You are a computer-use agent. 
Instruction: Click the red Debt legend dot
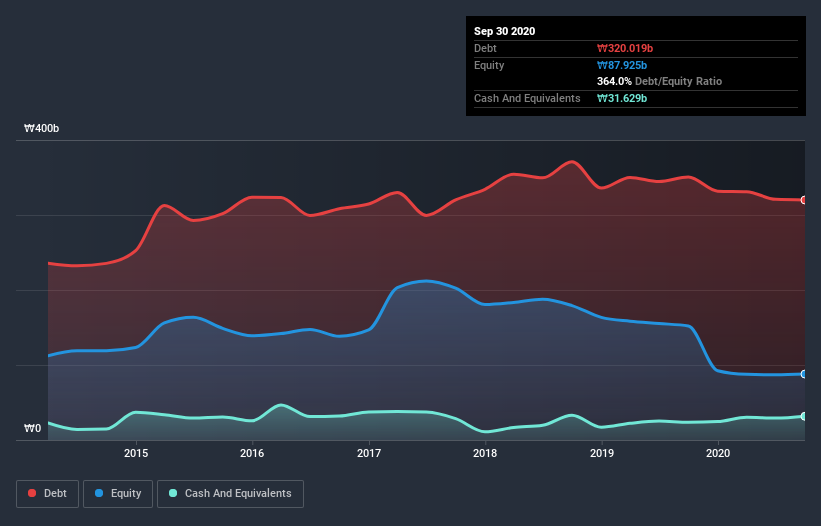[x=32, y=493]
